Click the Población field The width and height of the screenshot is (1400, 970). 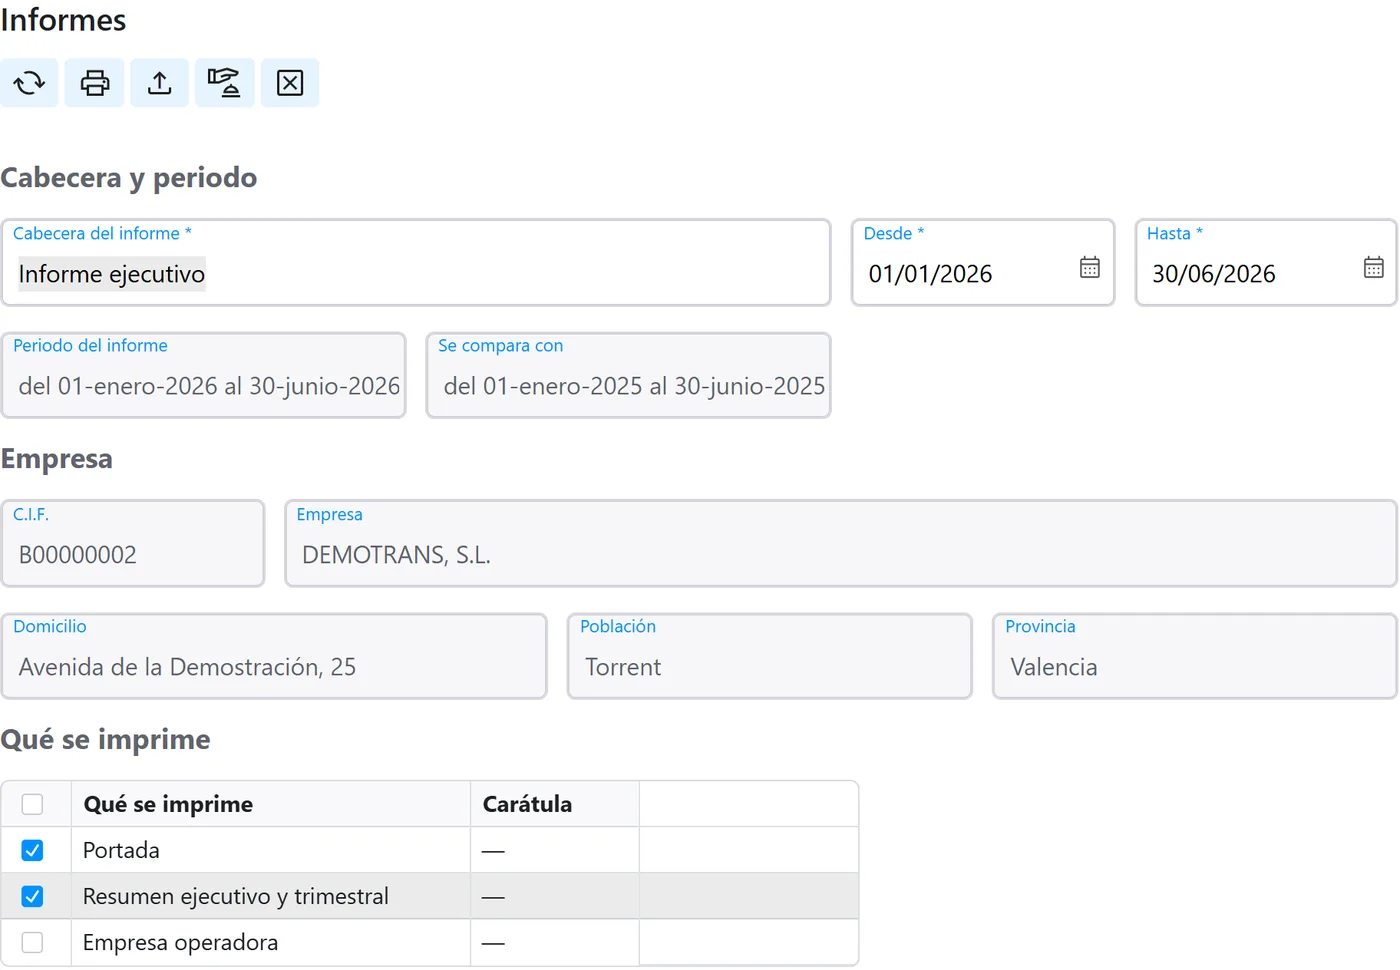(x=770, y=656)
